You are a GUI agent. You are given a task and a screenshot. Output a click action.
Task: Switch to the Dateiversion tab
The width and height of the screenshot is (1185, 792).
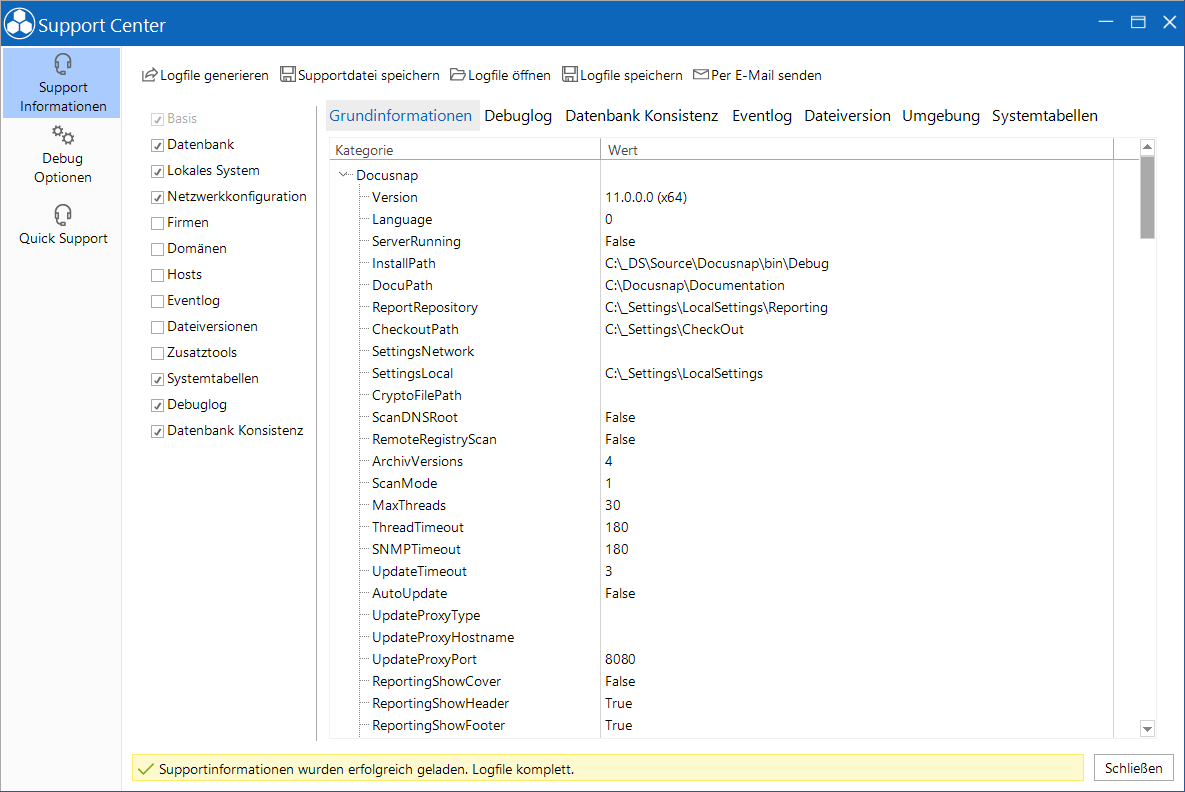click(x=847, y=116)
